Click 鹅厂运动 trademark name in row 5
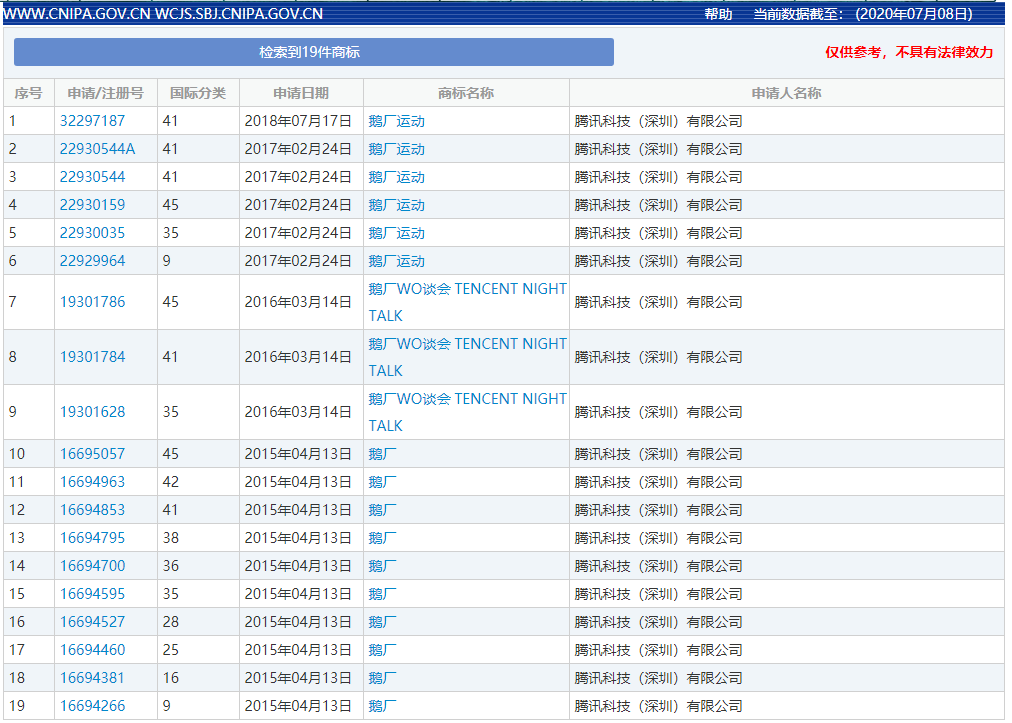1012x723 pixels. [396, 233]
